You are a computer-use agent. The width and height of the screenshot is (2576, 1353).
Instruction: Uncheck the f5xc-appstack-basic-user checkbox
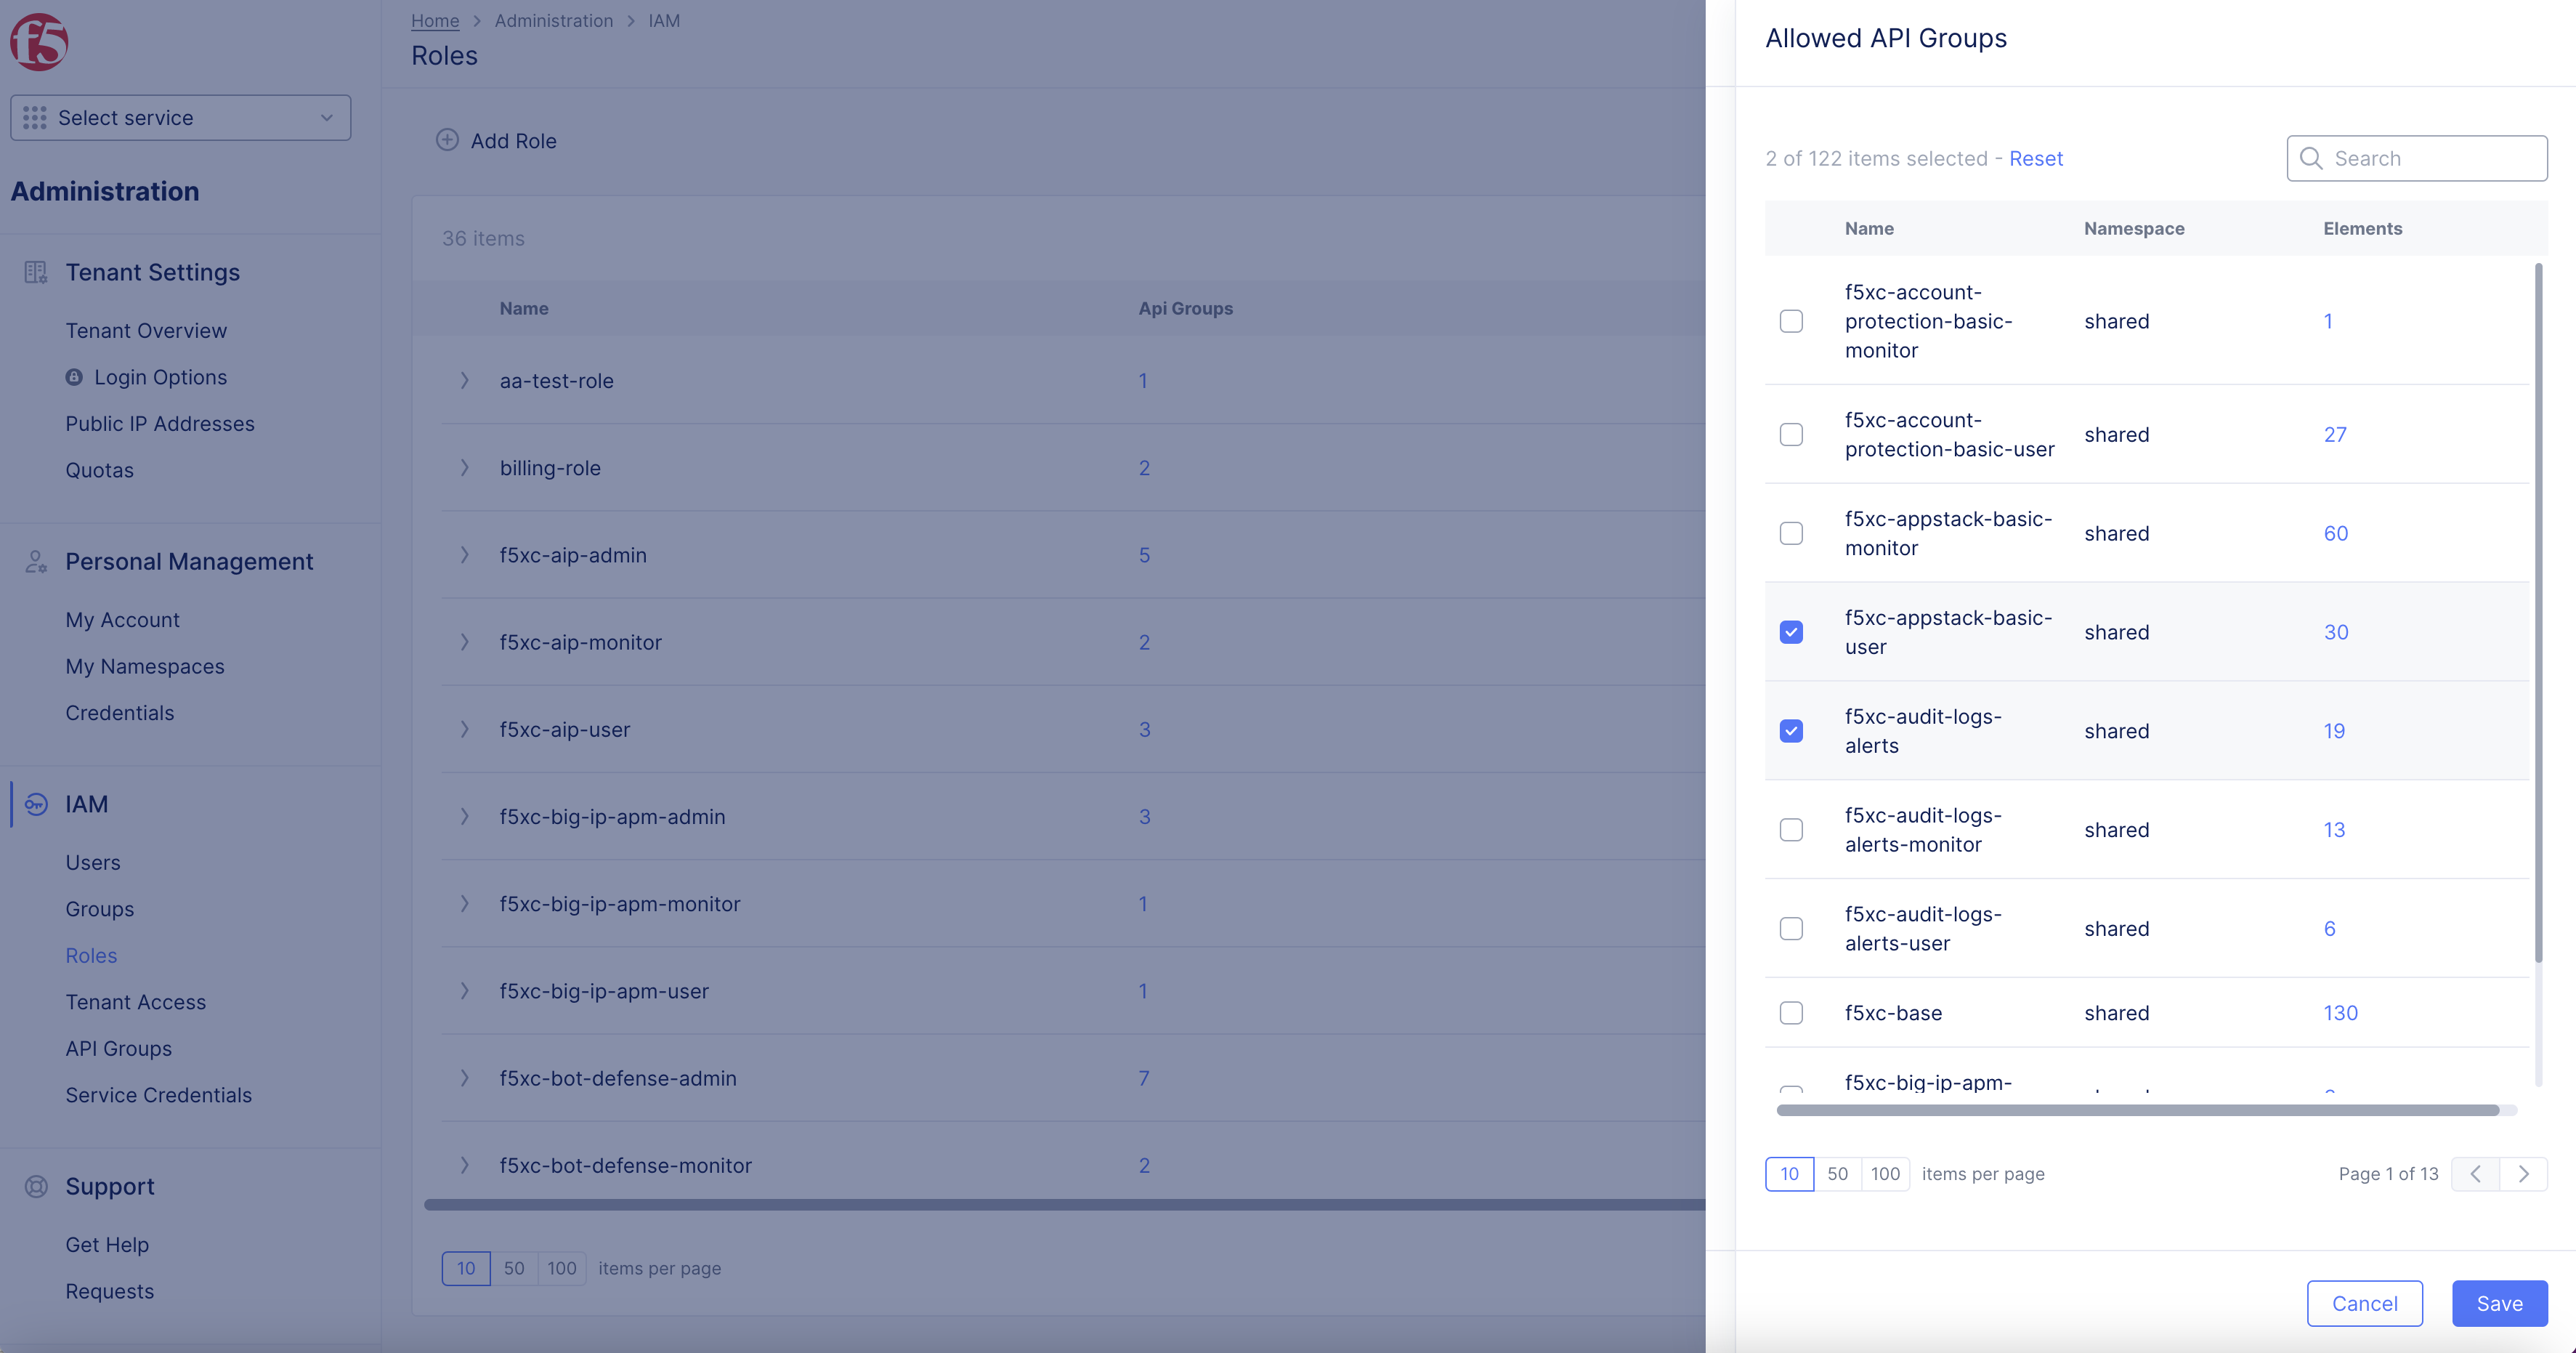click(1791, 632)
